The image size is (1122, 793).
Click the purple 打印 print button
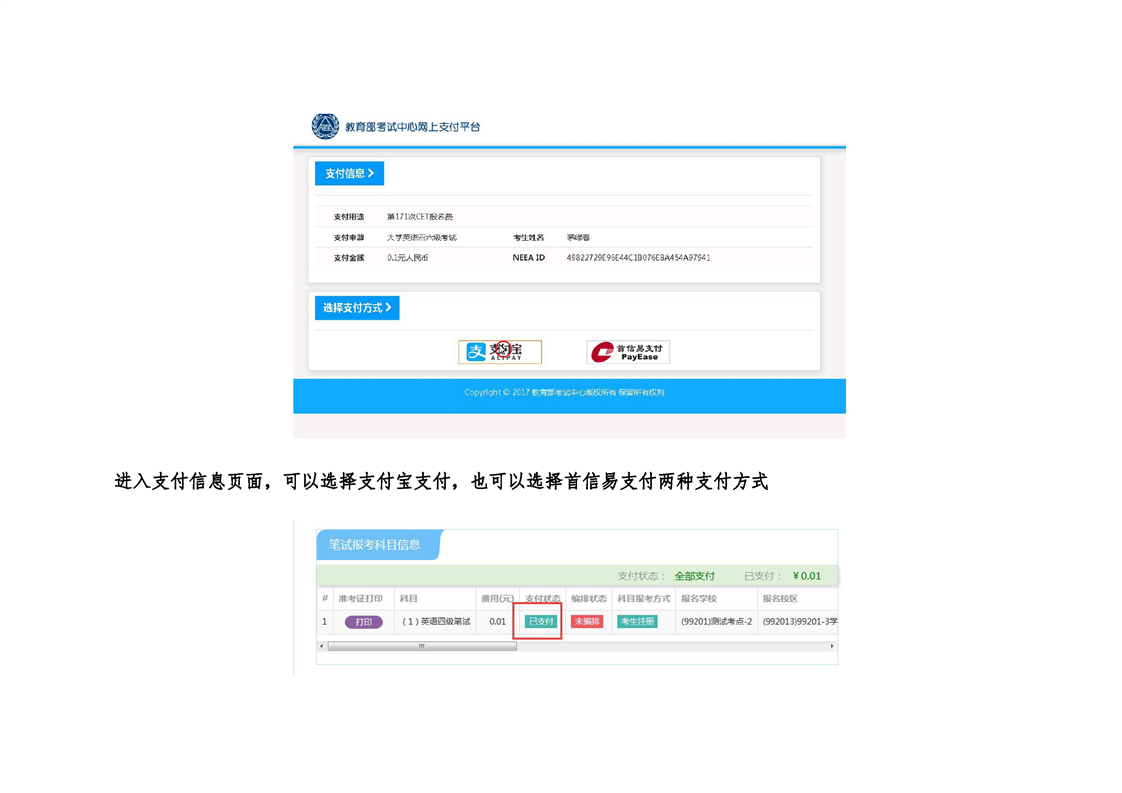tap(363, 621)
